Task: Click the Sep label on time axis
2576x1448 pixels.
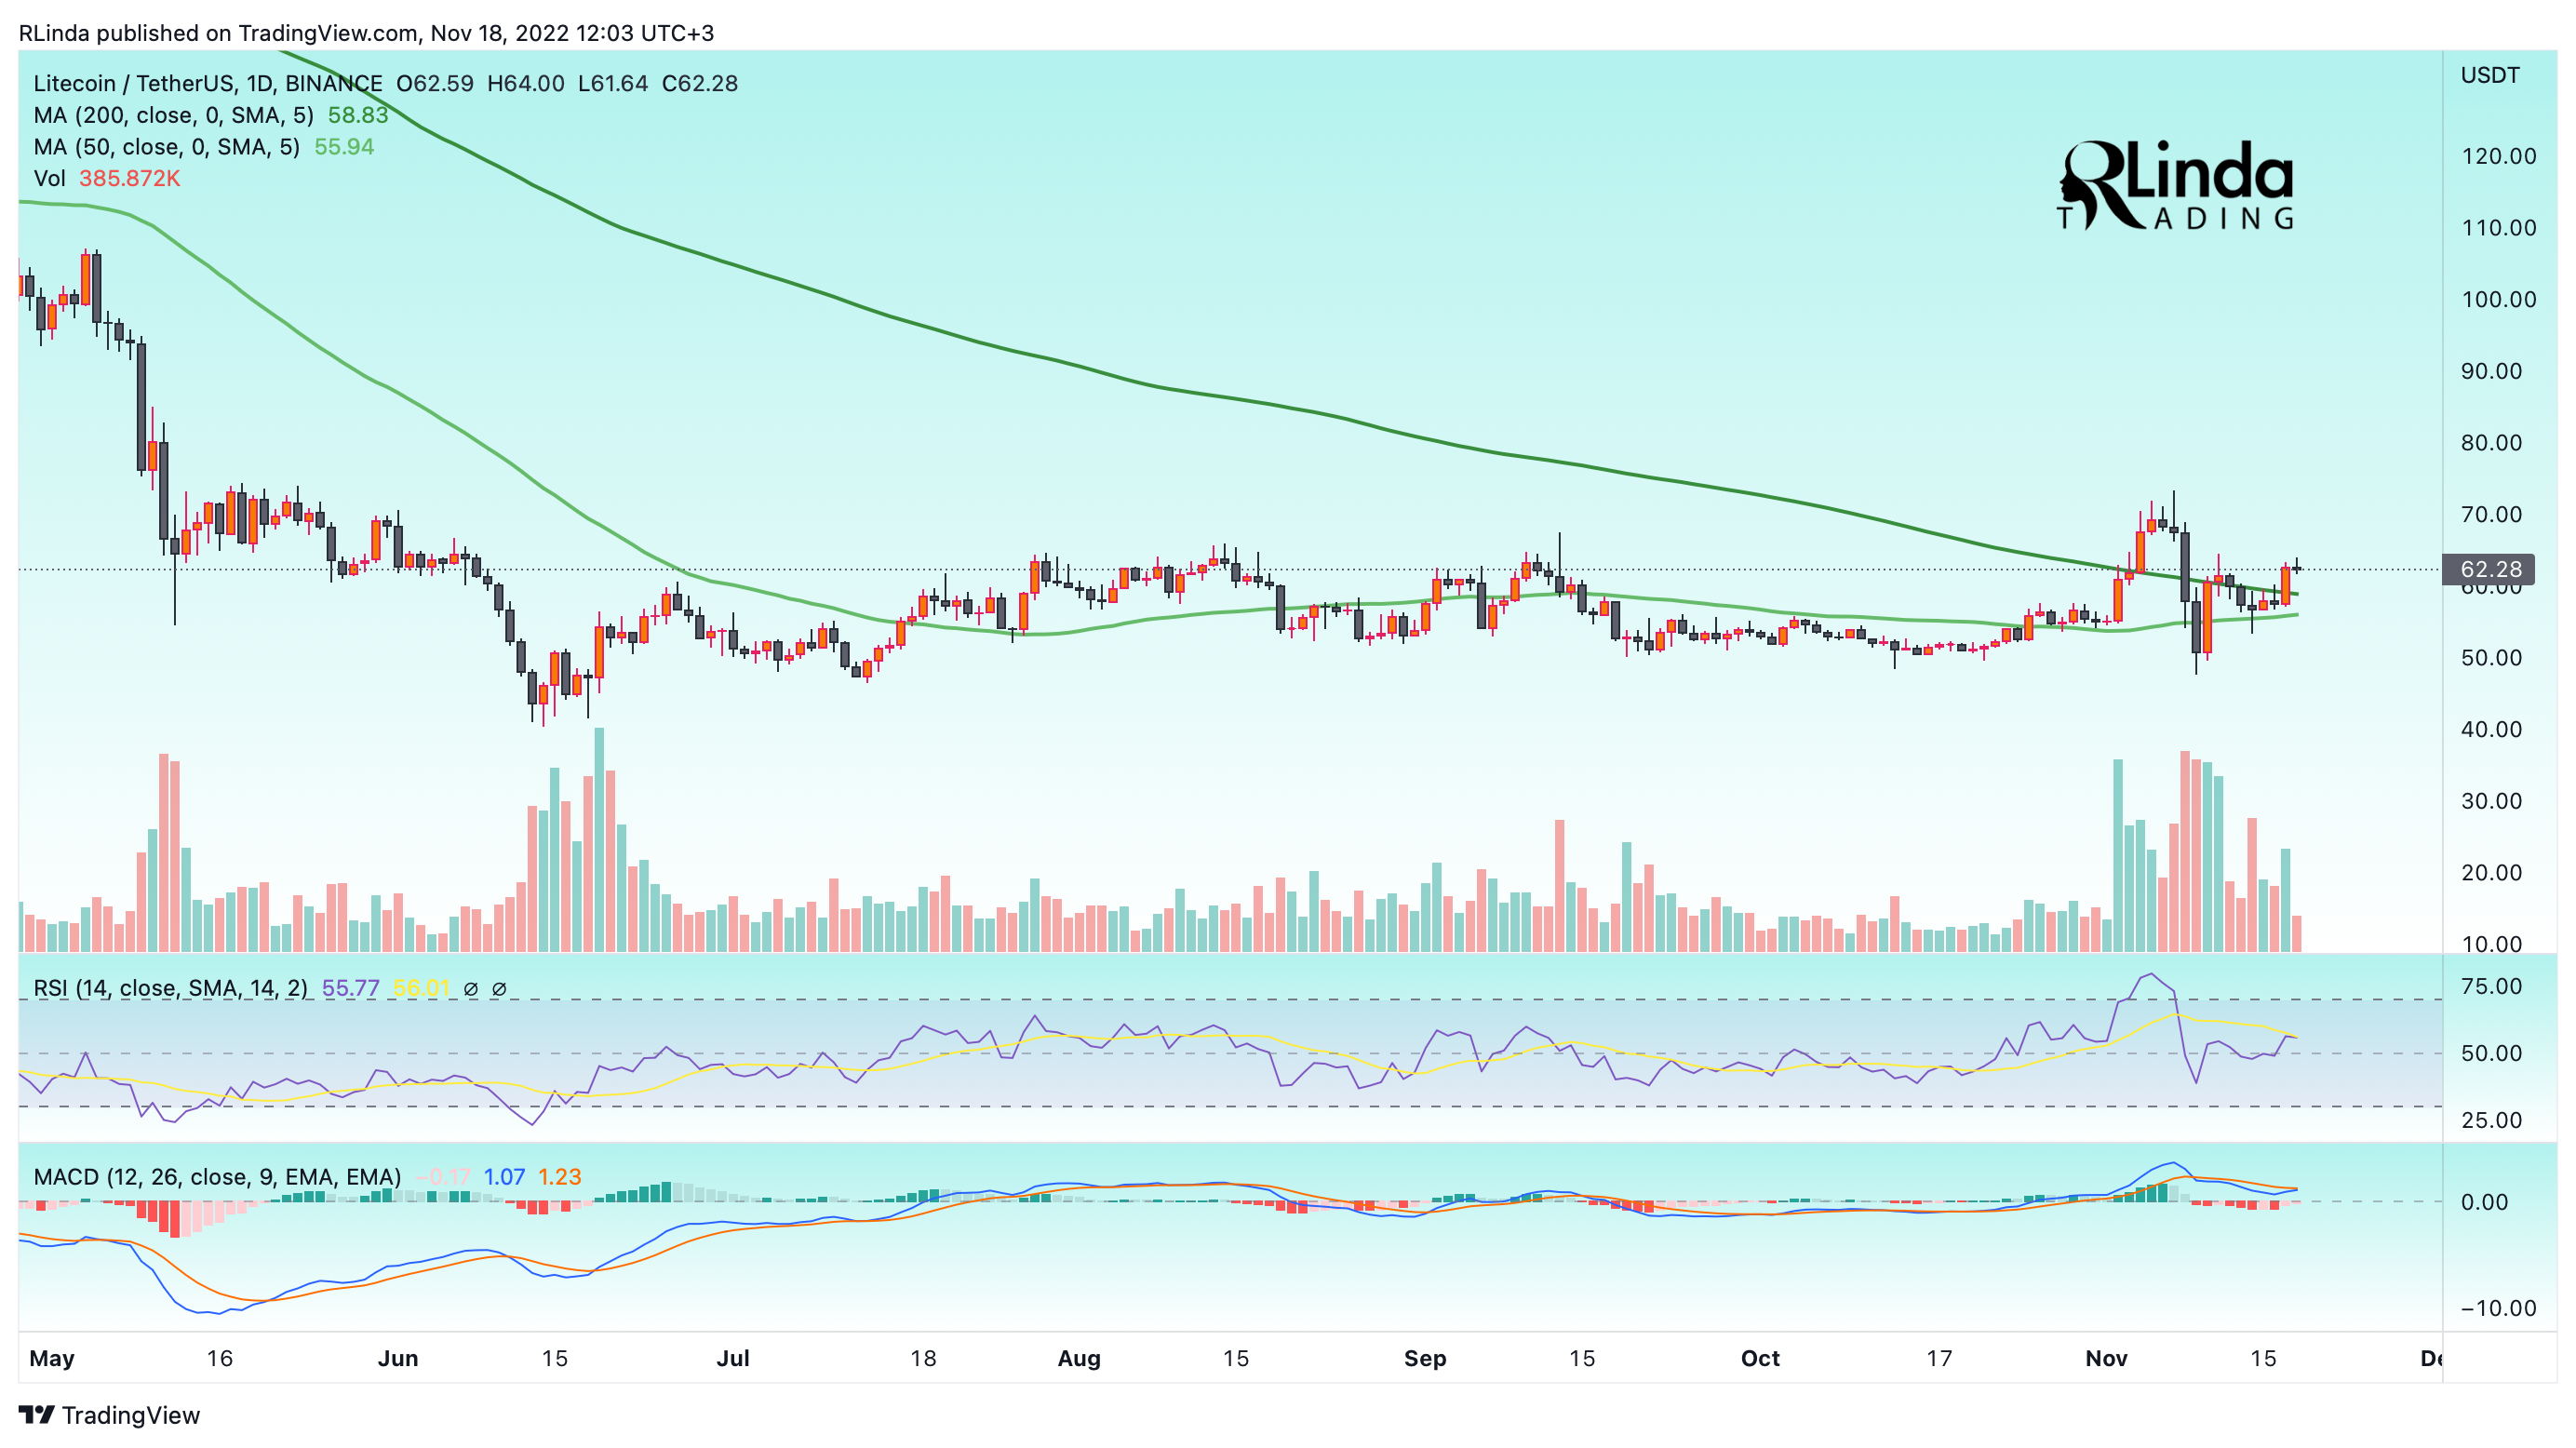Action: 1425,1359
